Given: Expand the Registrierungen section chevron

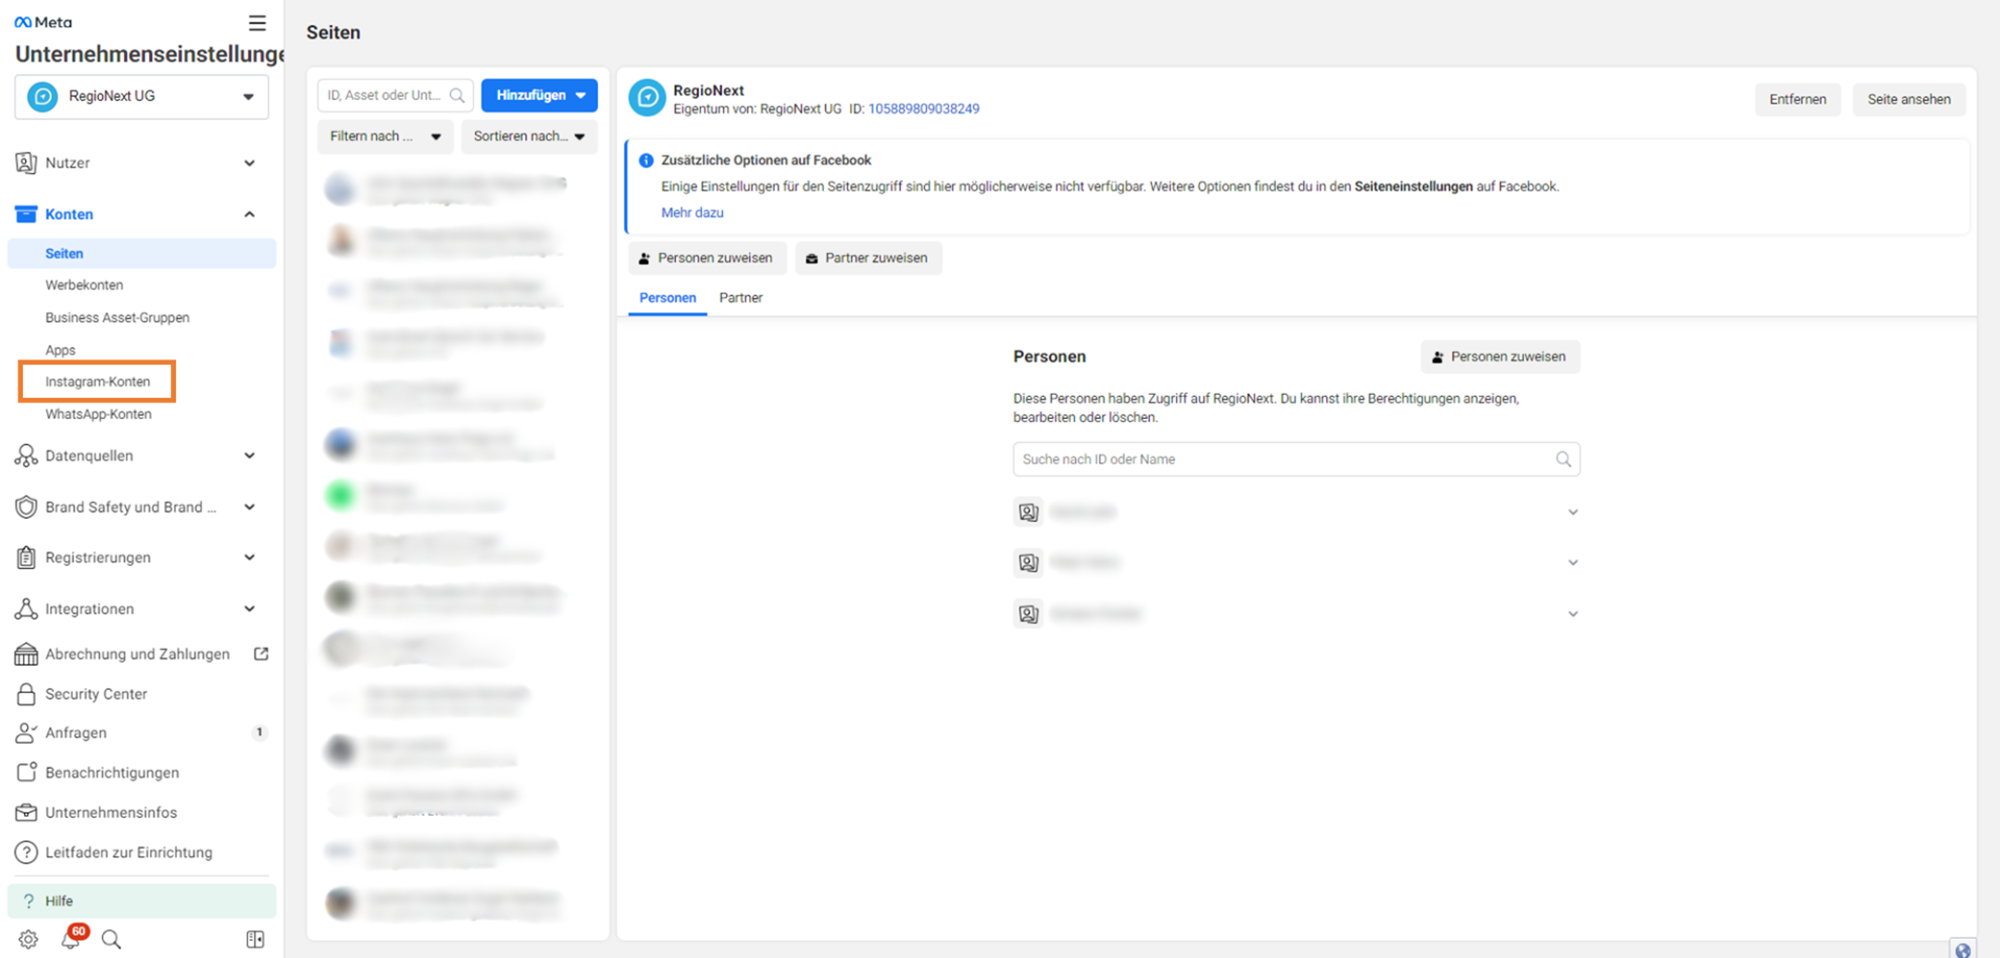Looking at the screenshot, I should tap(249, 558).
